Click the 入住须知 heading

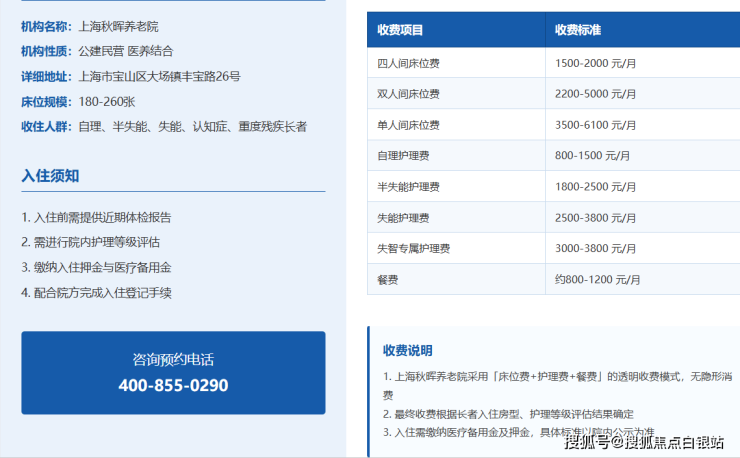click(50, 176)
